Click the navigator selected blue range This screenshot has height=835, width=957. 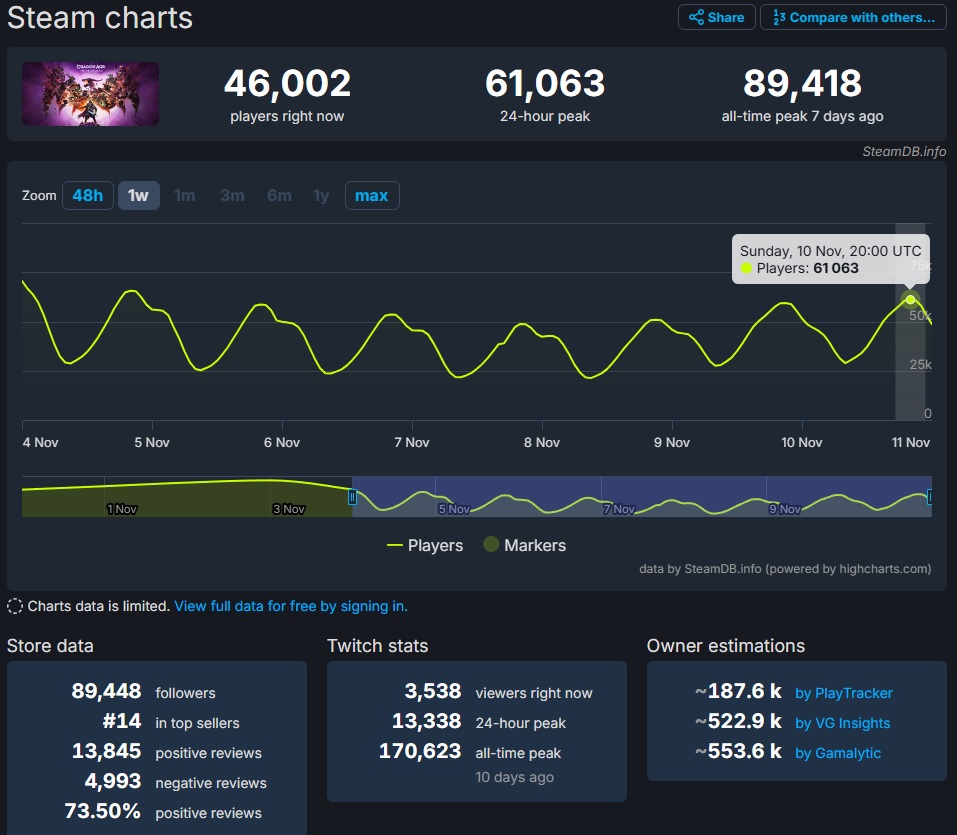[x=641, y=497]
